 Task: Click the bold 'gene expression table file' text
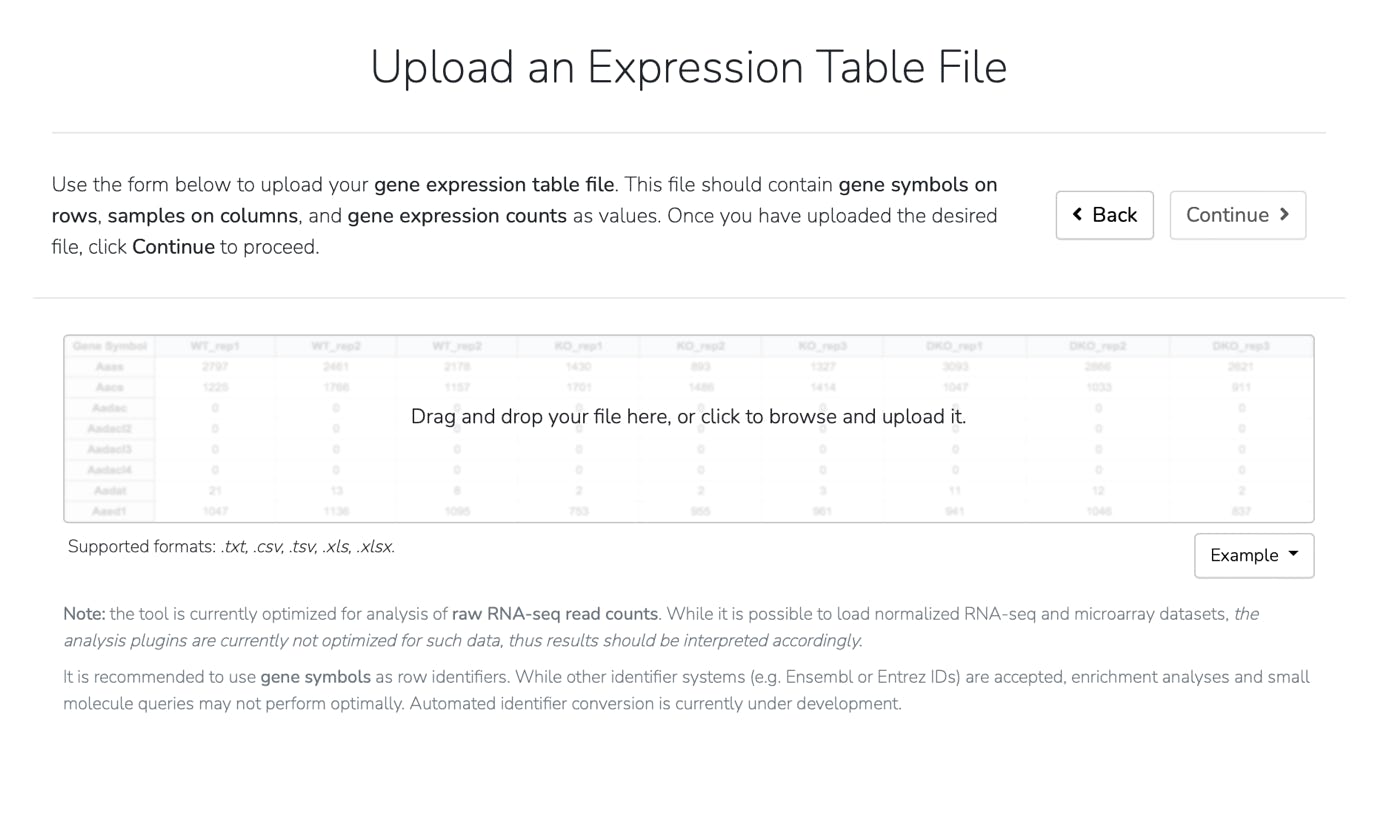[494, 185]
